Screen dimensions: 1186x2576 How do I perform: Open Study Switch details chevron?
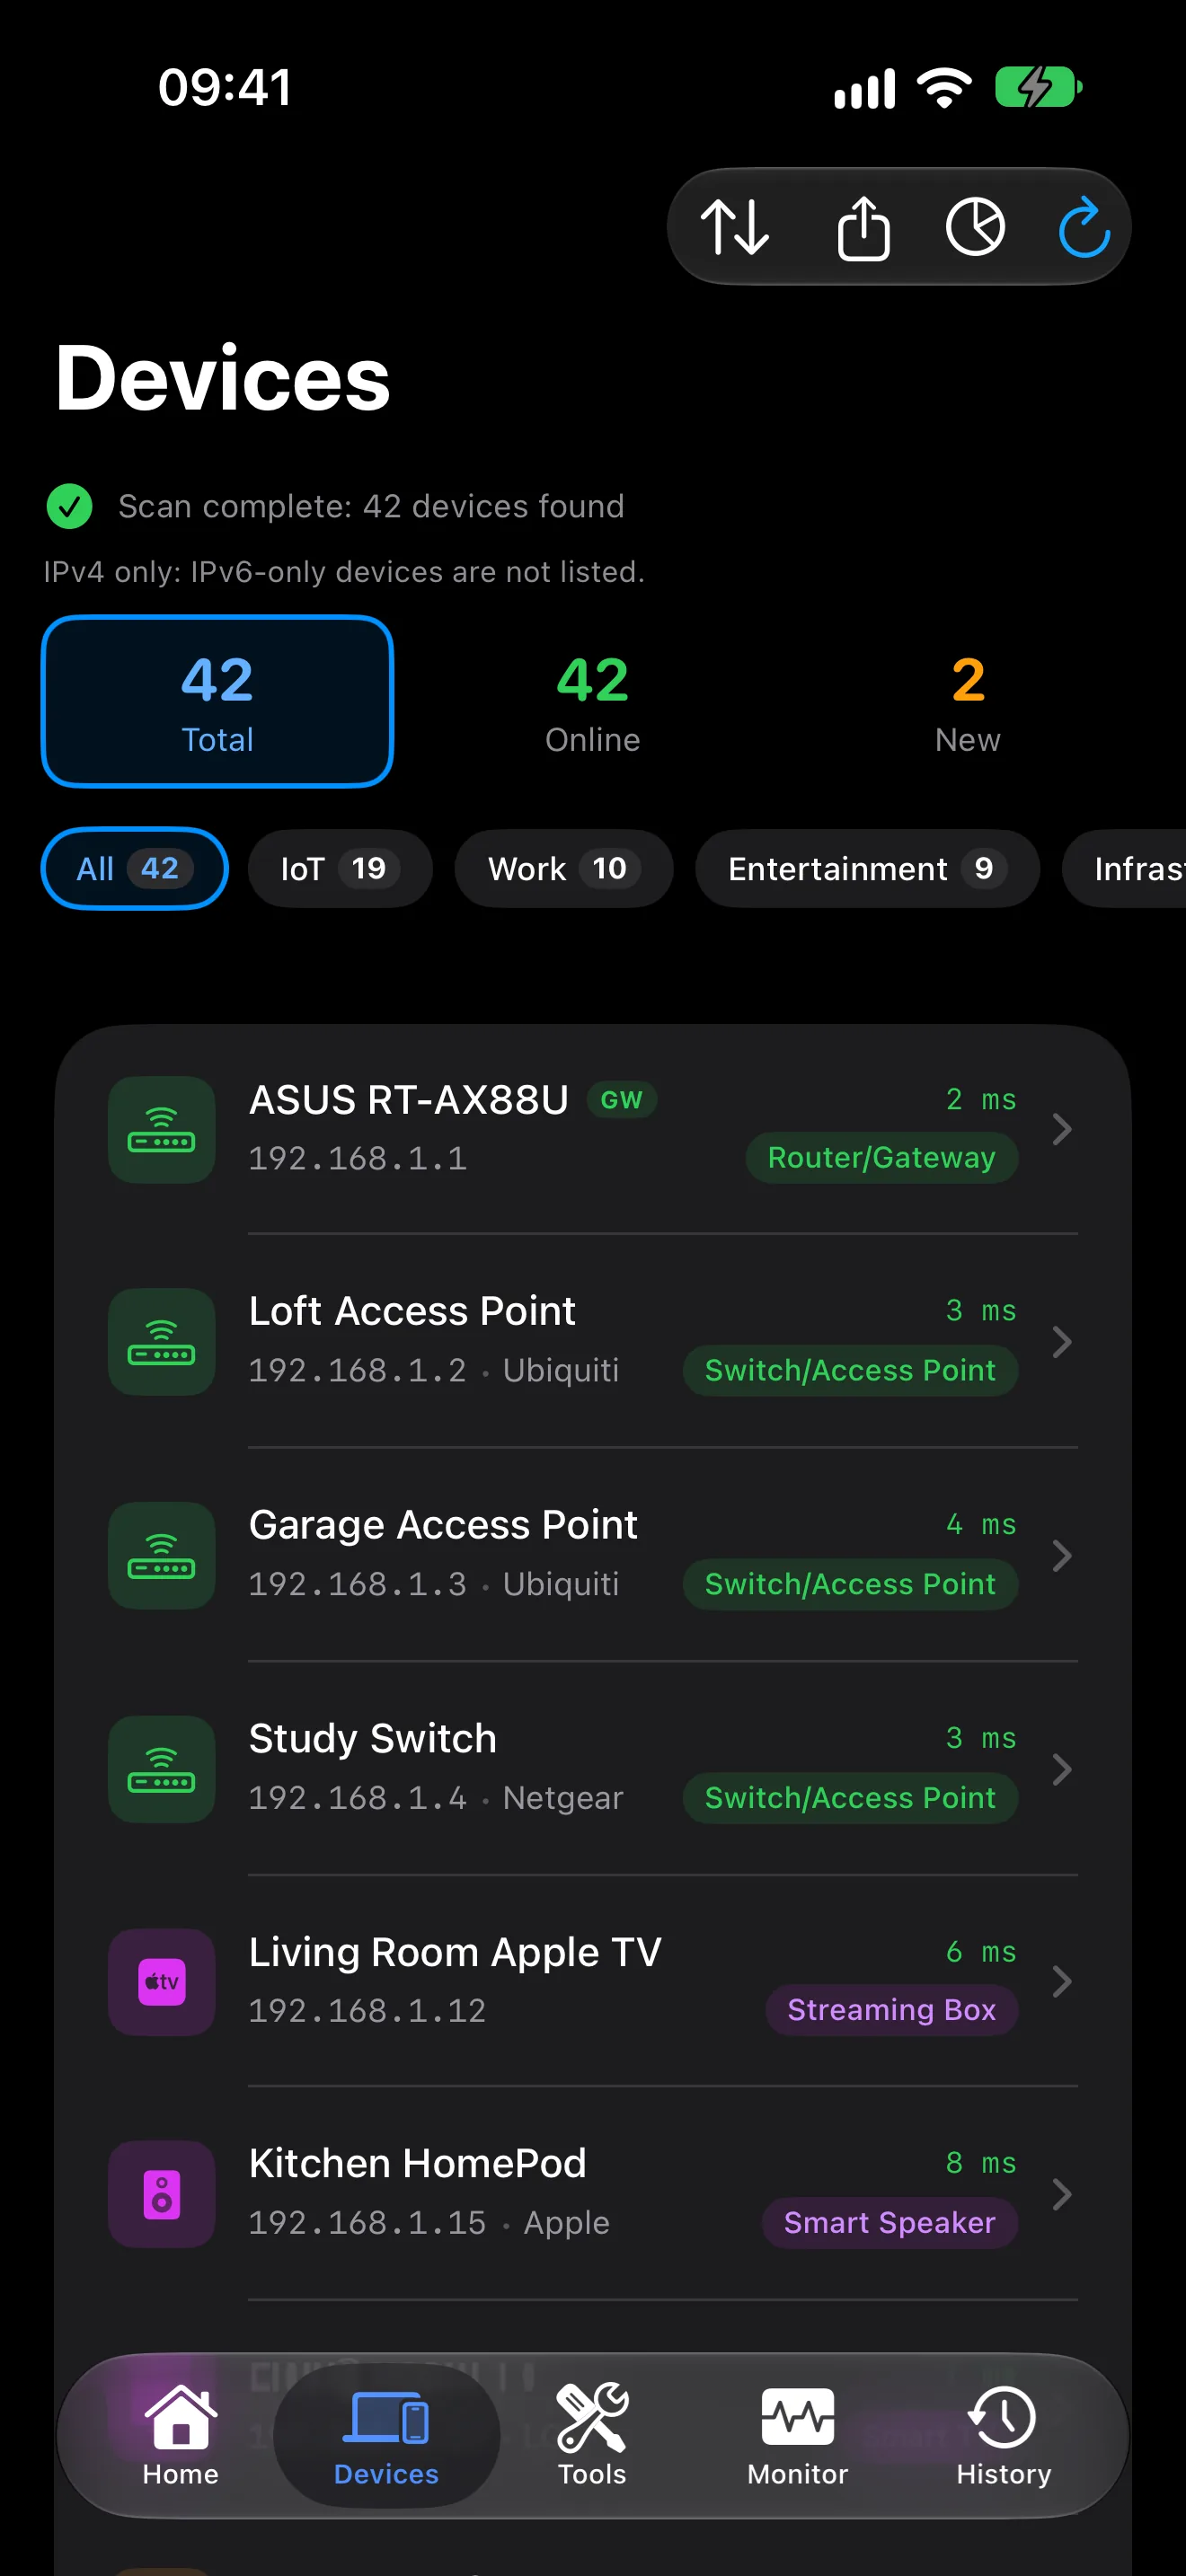(x=1062, y=1770)
